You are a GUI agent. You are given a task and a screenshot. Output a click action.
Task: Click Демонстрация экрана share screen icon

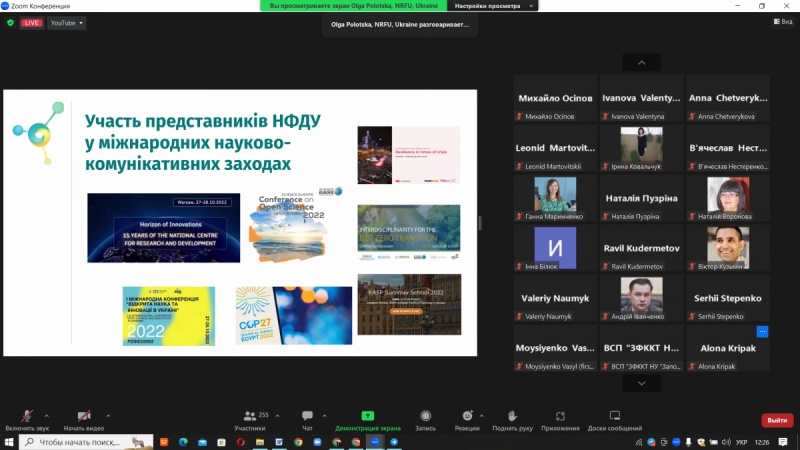pos(367,416)
